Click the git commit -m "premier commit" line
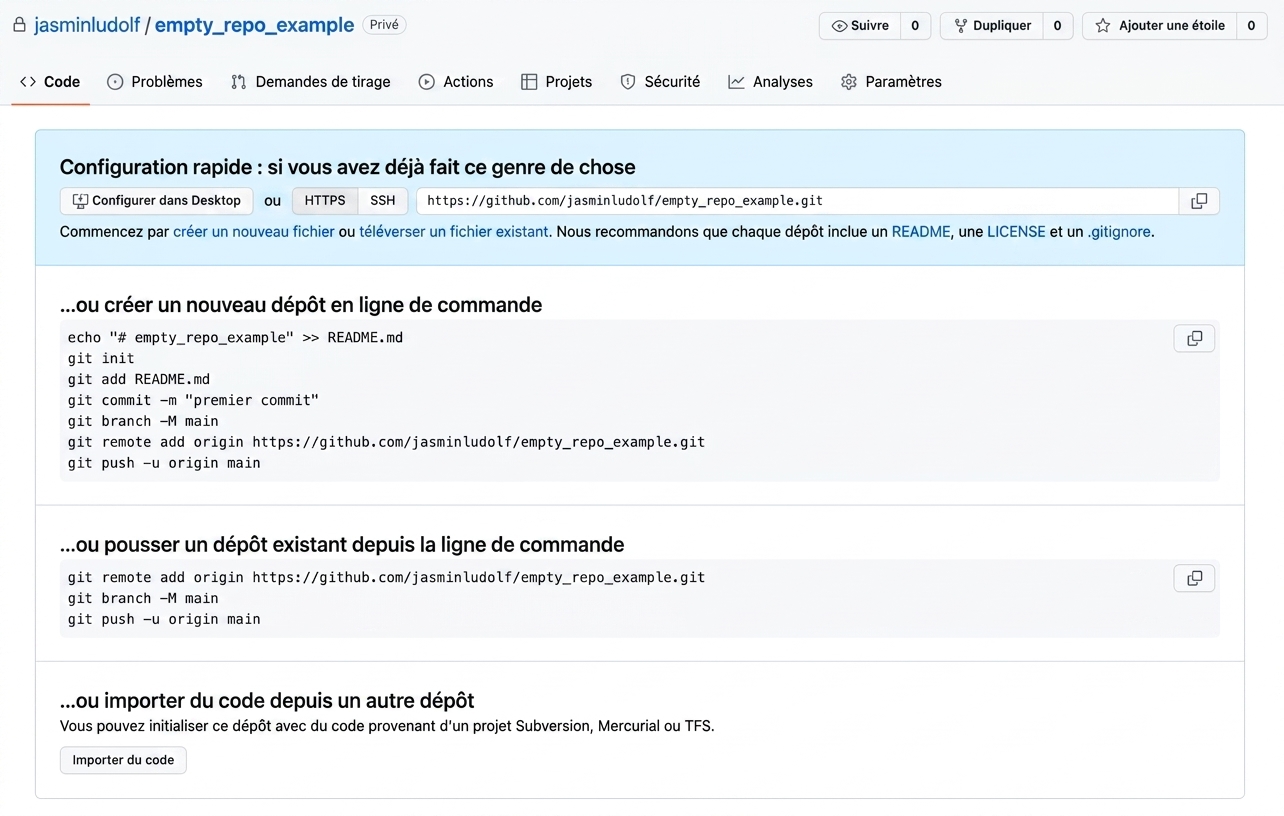This screenshot has height=816, width=1284. [x=193, y=401]
